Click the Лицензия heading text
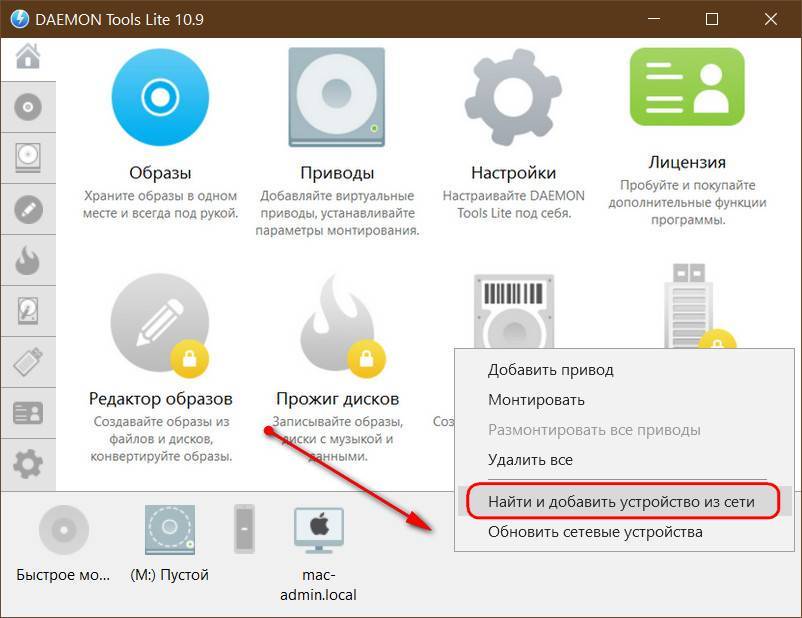Screen dimensions: 802x618 [x=687, y=162]
